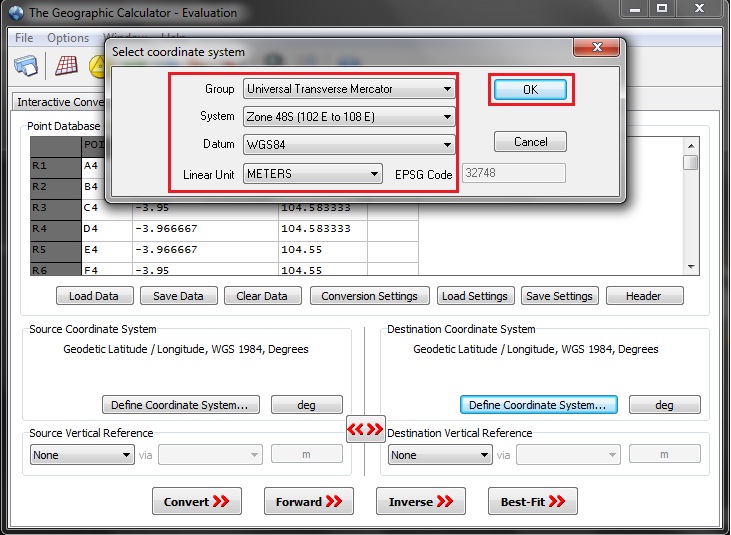
Task: Maximize the Geographic Calculator window
Action: 662,8
